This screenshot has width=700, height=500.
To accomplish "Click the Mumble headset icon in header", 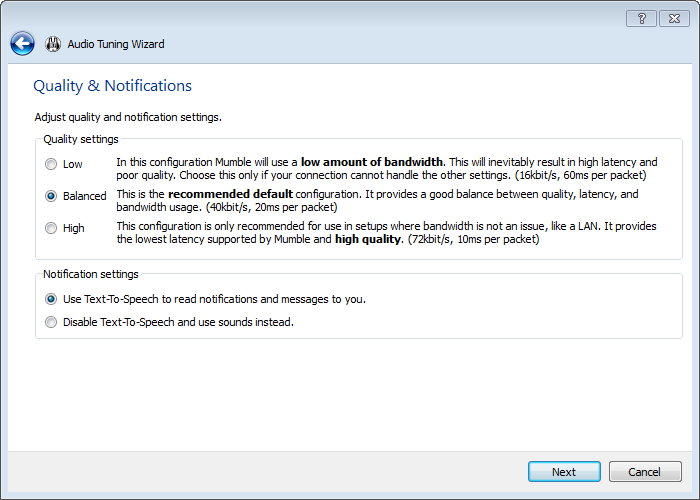I will click(x=53, y=44).
